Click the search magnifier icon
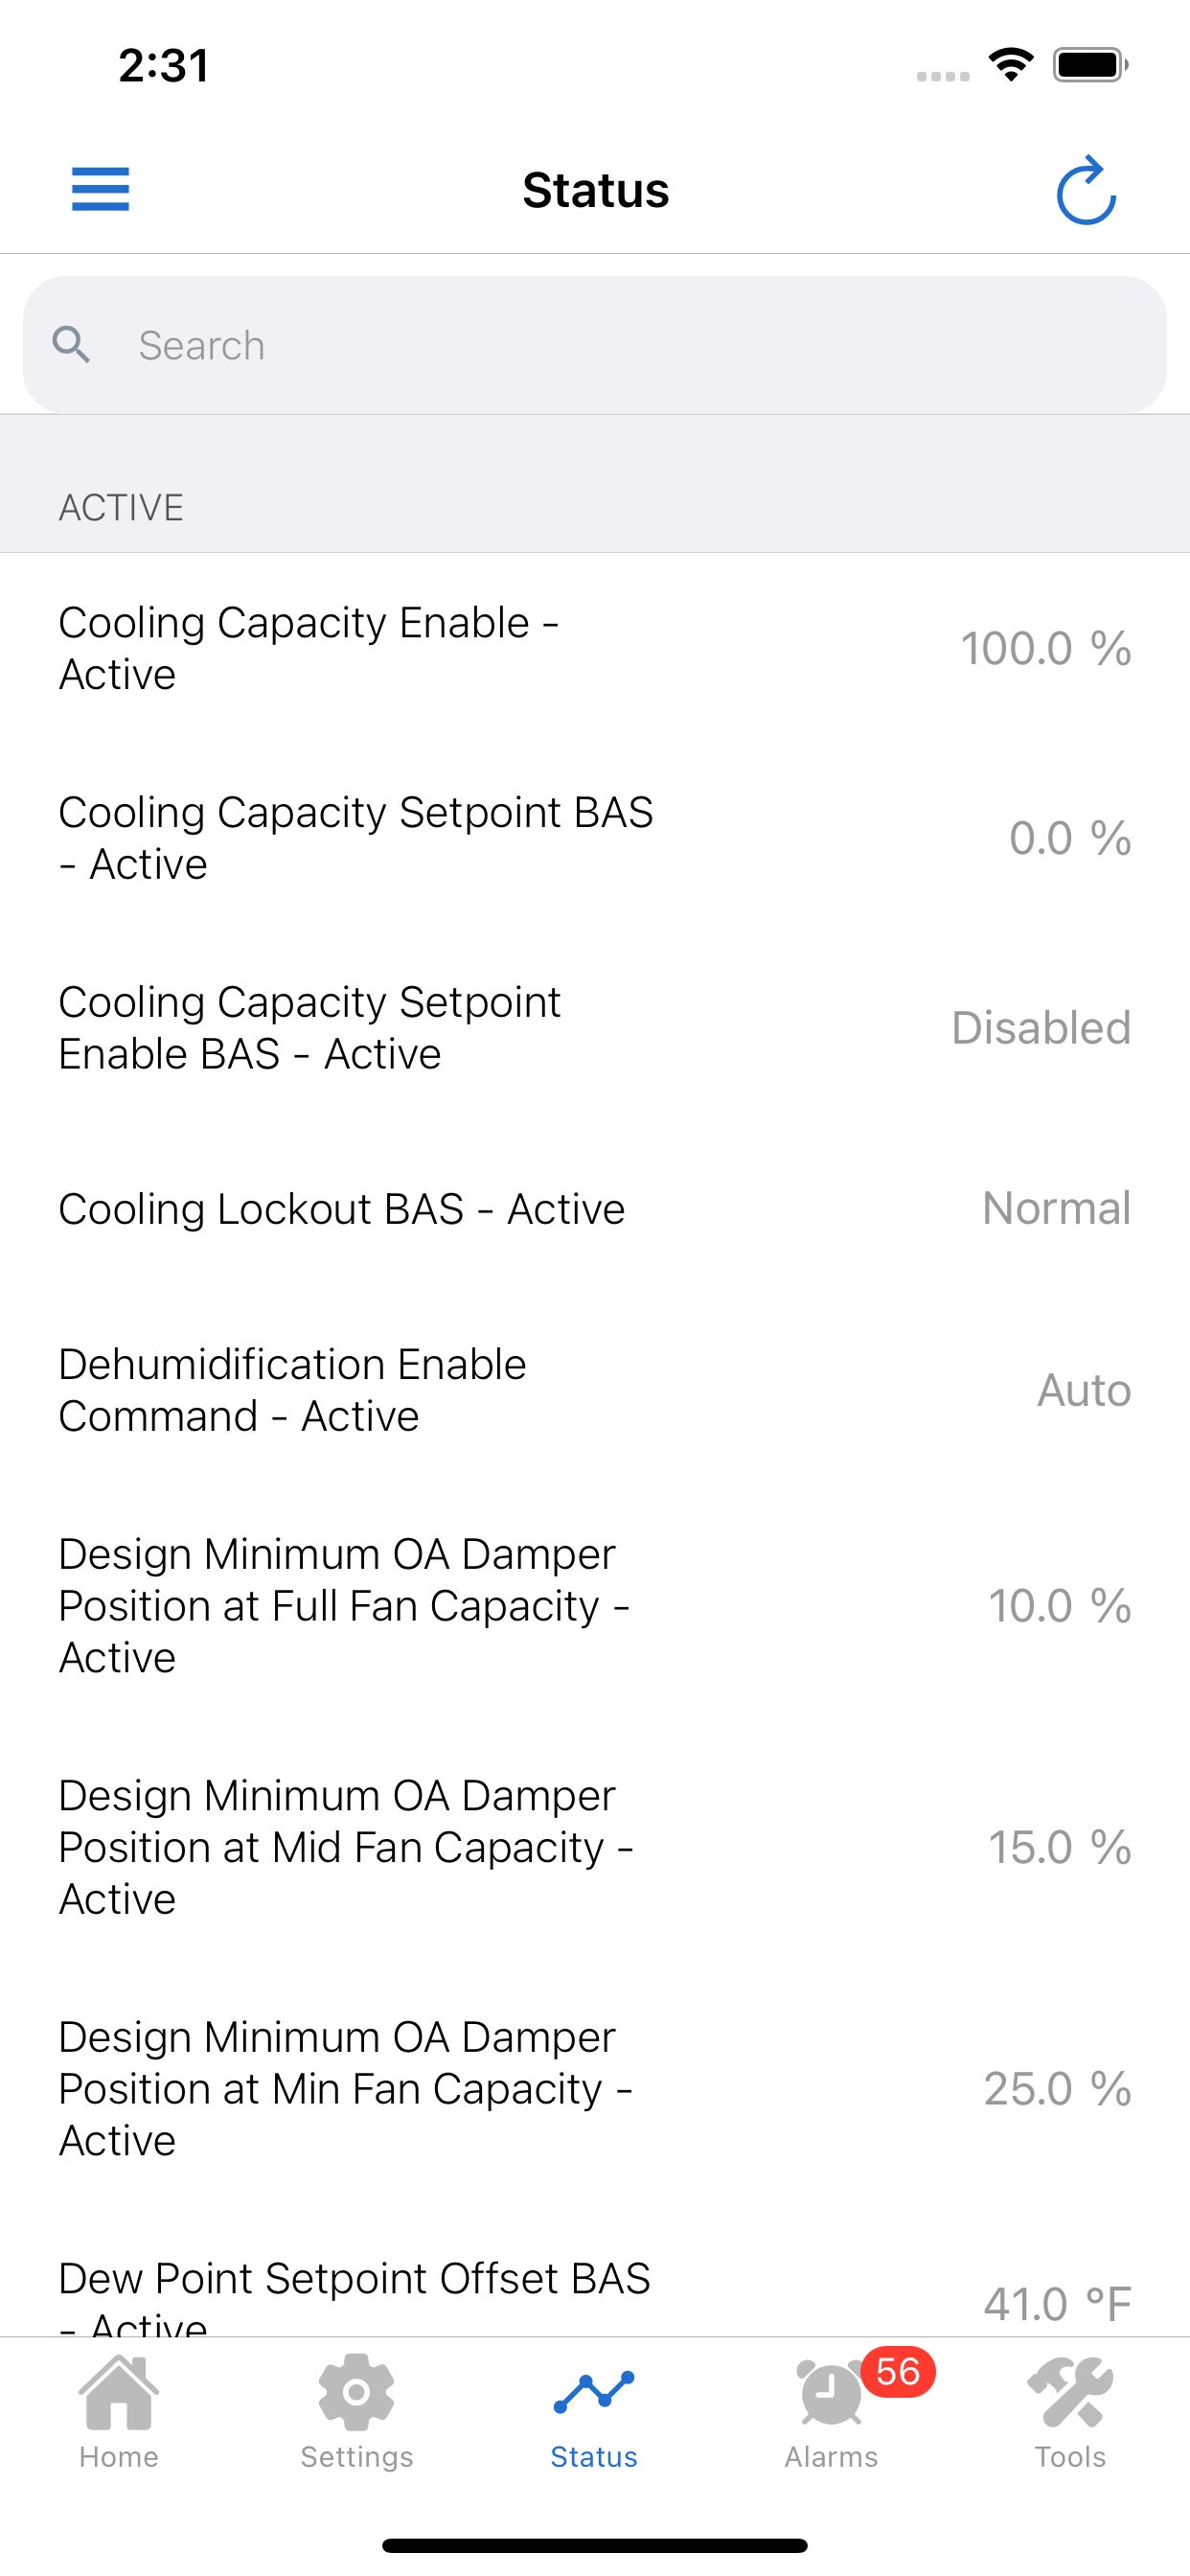Screen dimensions: 1190x2576 (x=71, y=345)
